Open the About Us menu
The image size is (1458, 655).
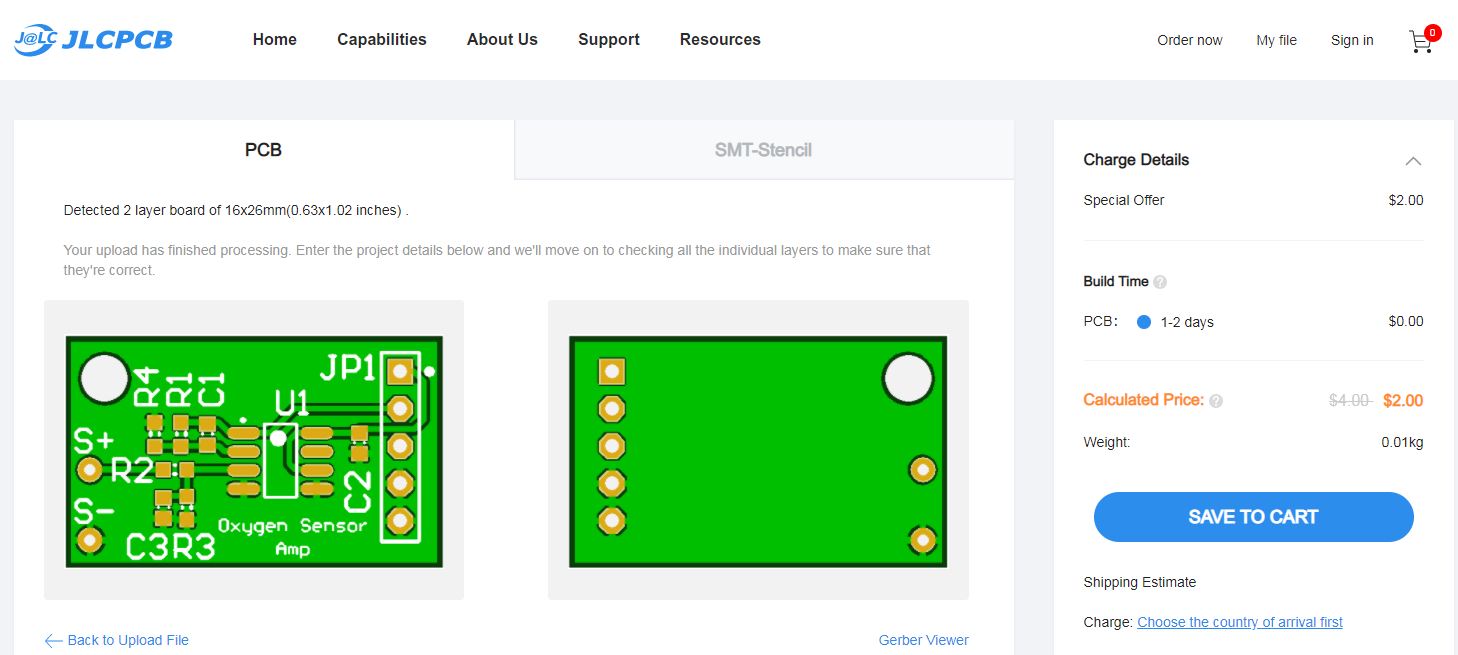[502, 40]
